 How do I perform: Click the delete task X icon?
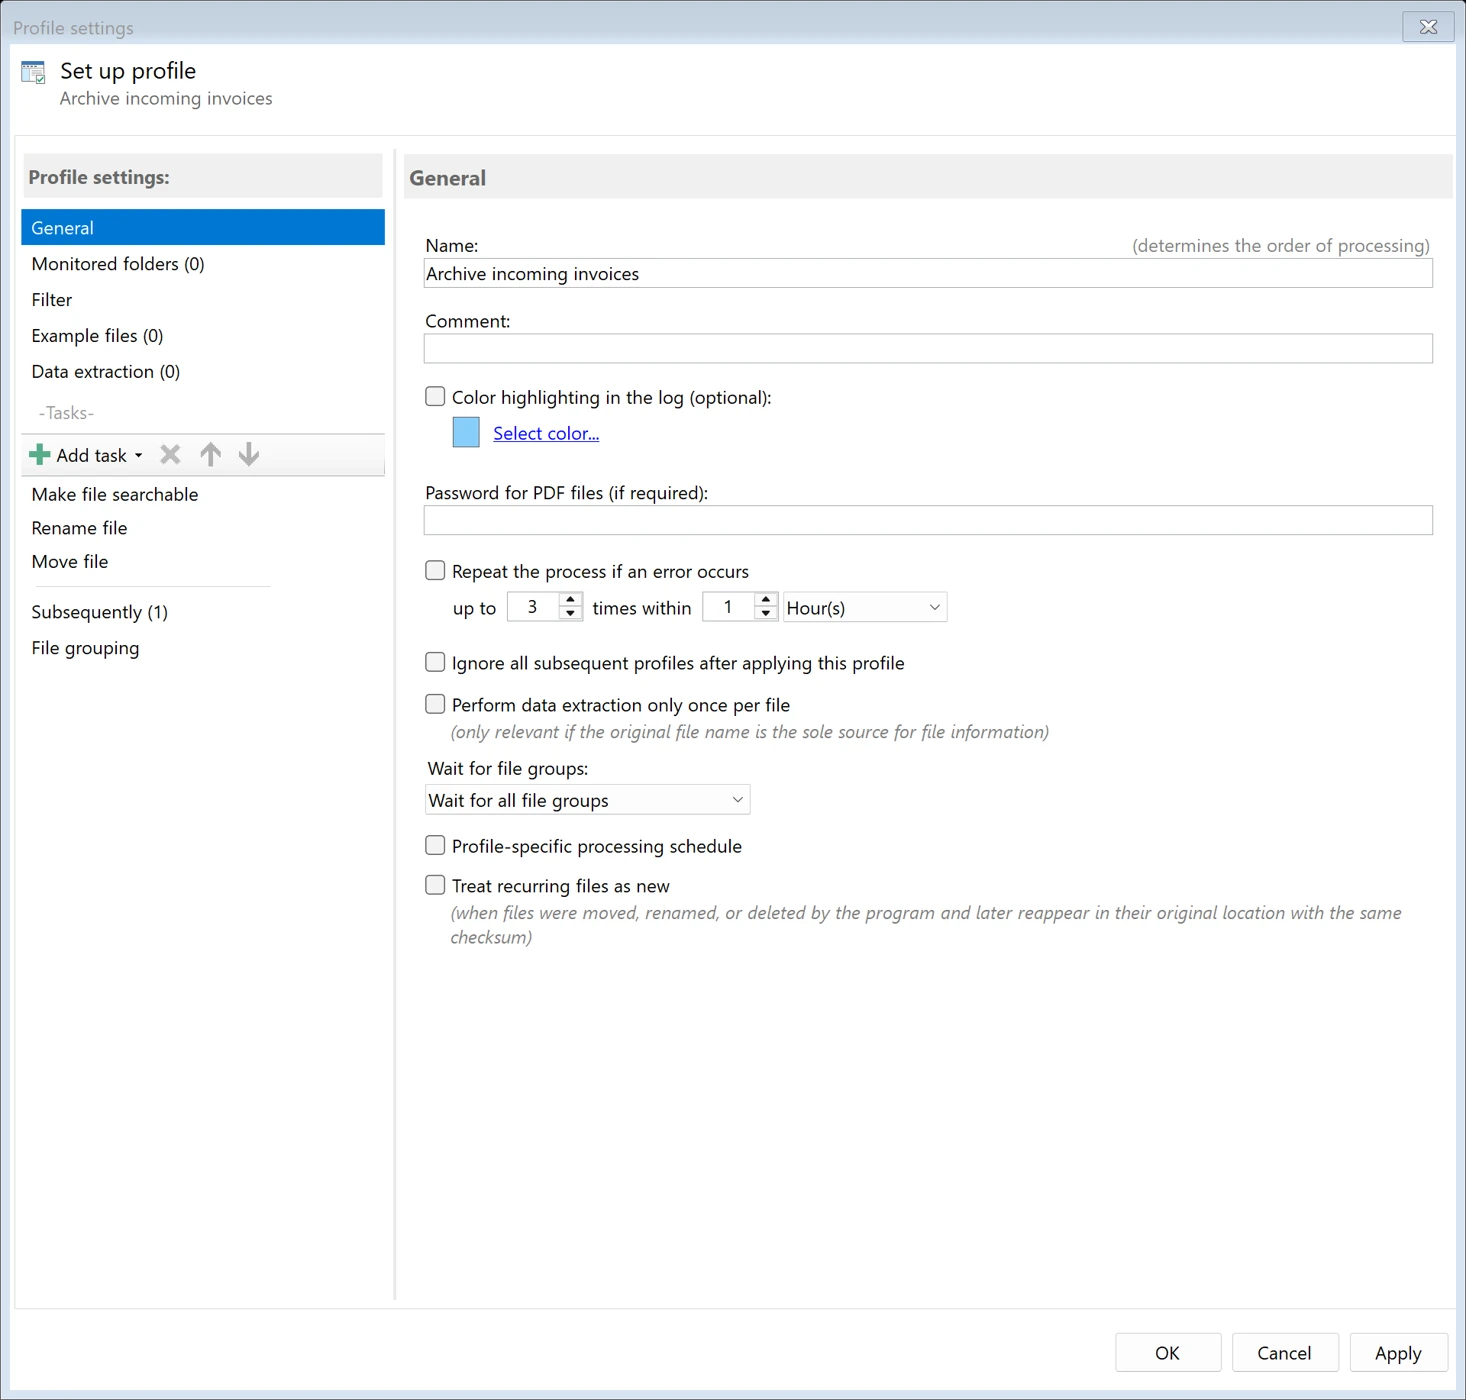pos(171,455)
